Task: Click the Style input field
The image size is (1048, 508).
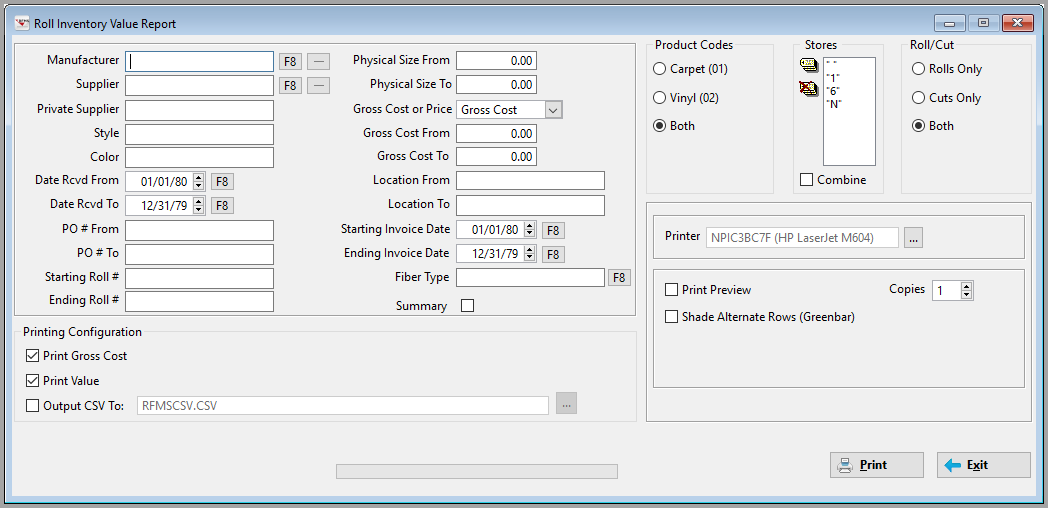Action: 199,134
